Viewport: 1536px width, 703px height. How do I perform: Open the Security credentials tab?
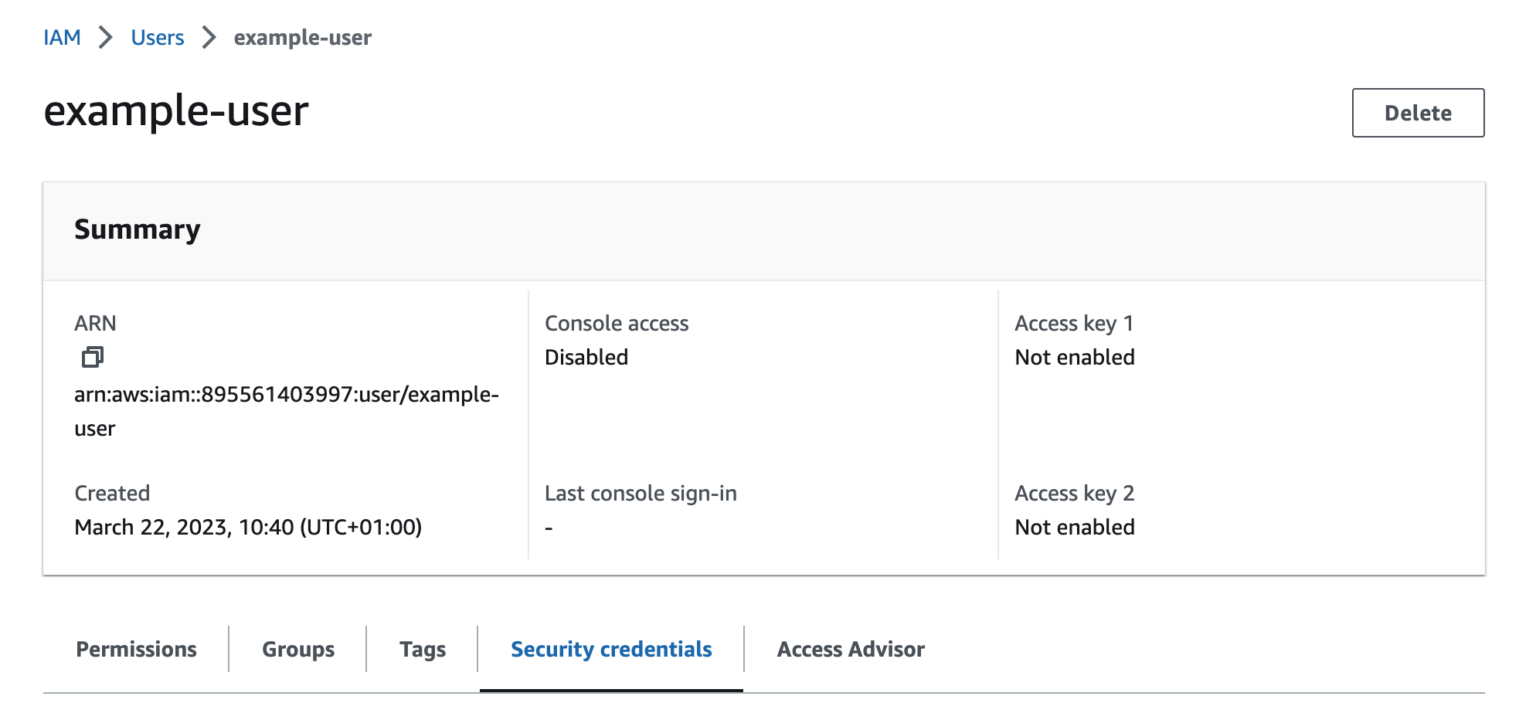coord(611,649)
